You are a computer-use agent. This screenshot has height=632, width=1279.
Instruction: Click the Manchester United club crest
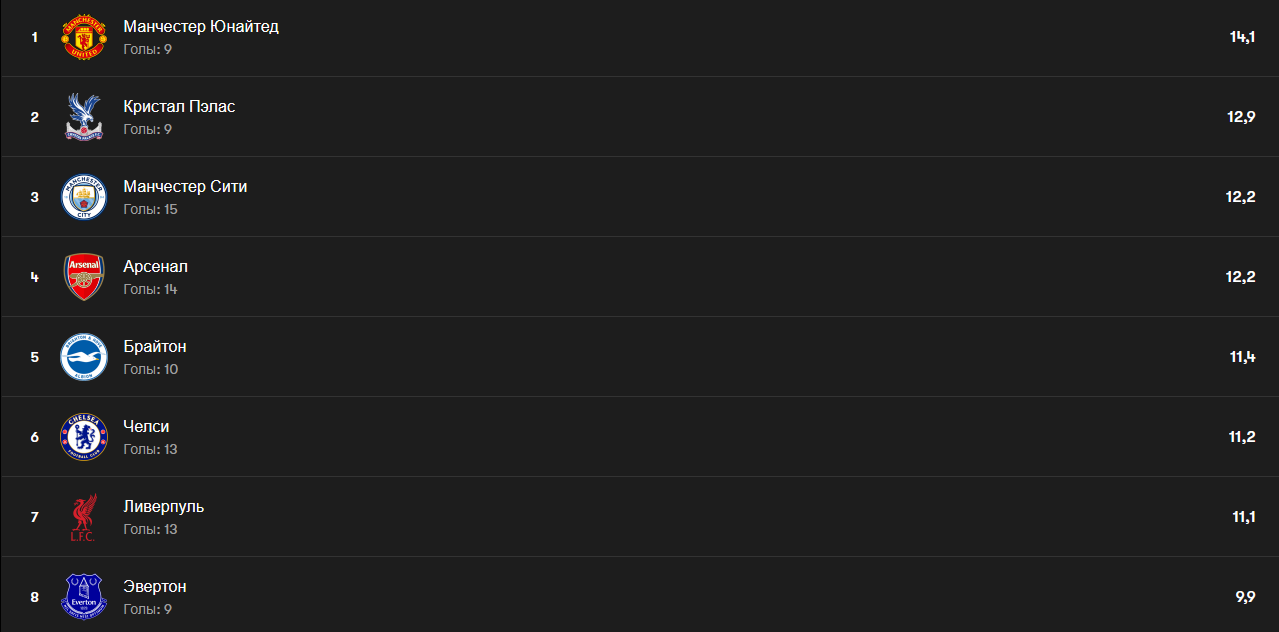pos(84,37)
